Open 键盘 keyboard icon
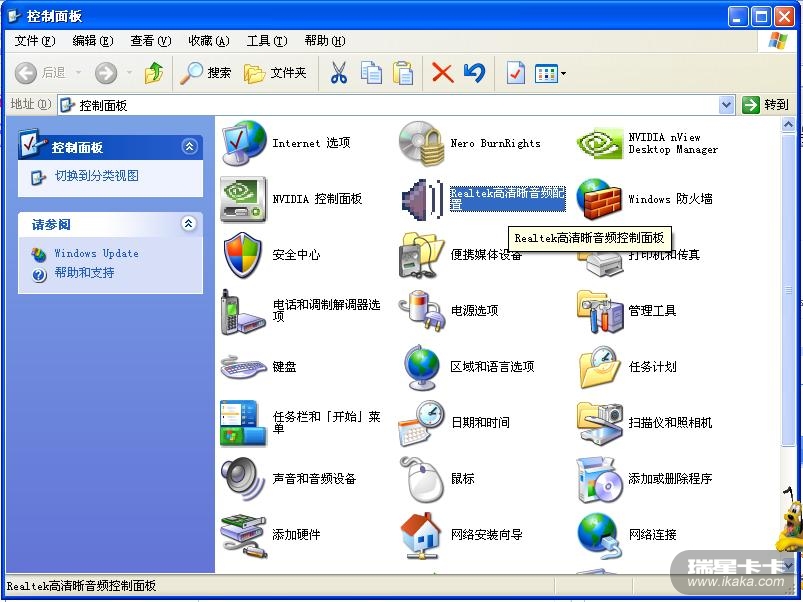Viewport: 803px width, 602px height. coord(243,367)
